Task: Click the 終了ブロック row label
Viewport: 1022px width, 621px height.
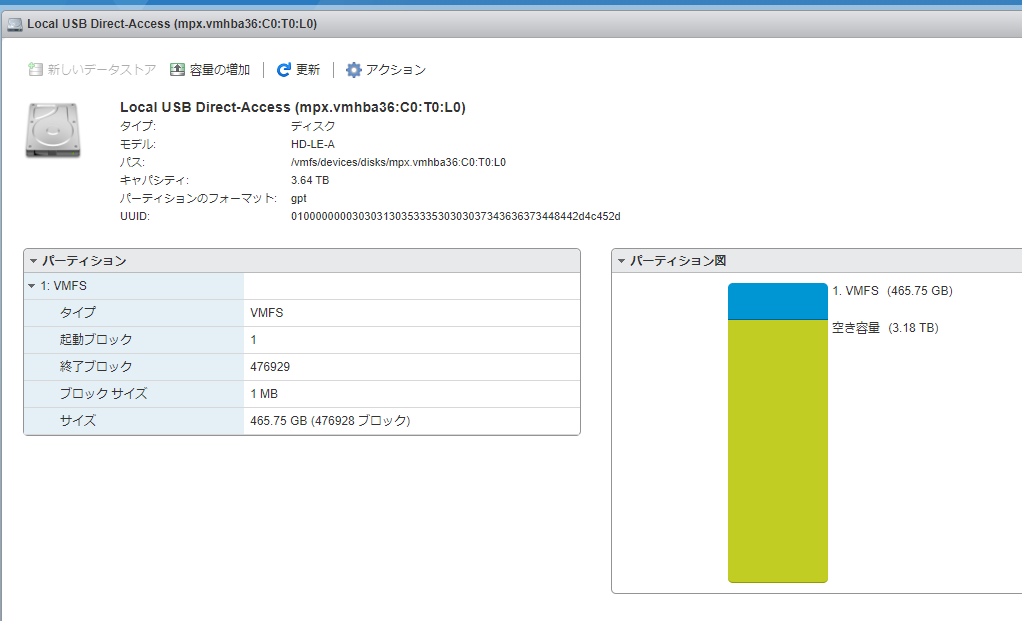Action: pos(96,367)
